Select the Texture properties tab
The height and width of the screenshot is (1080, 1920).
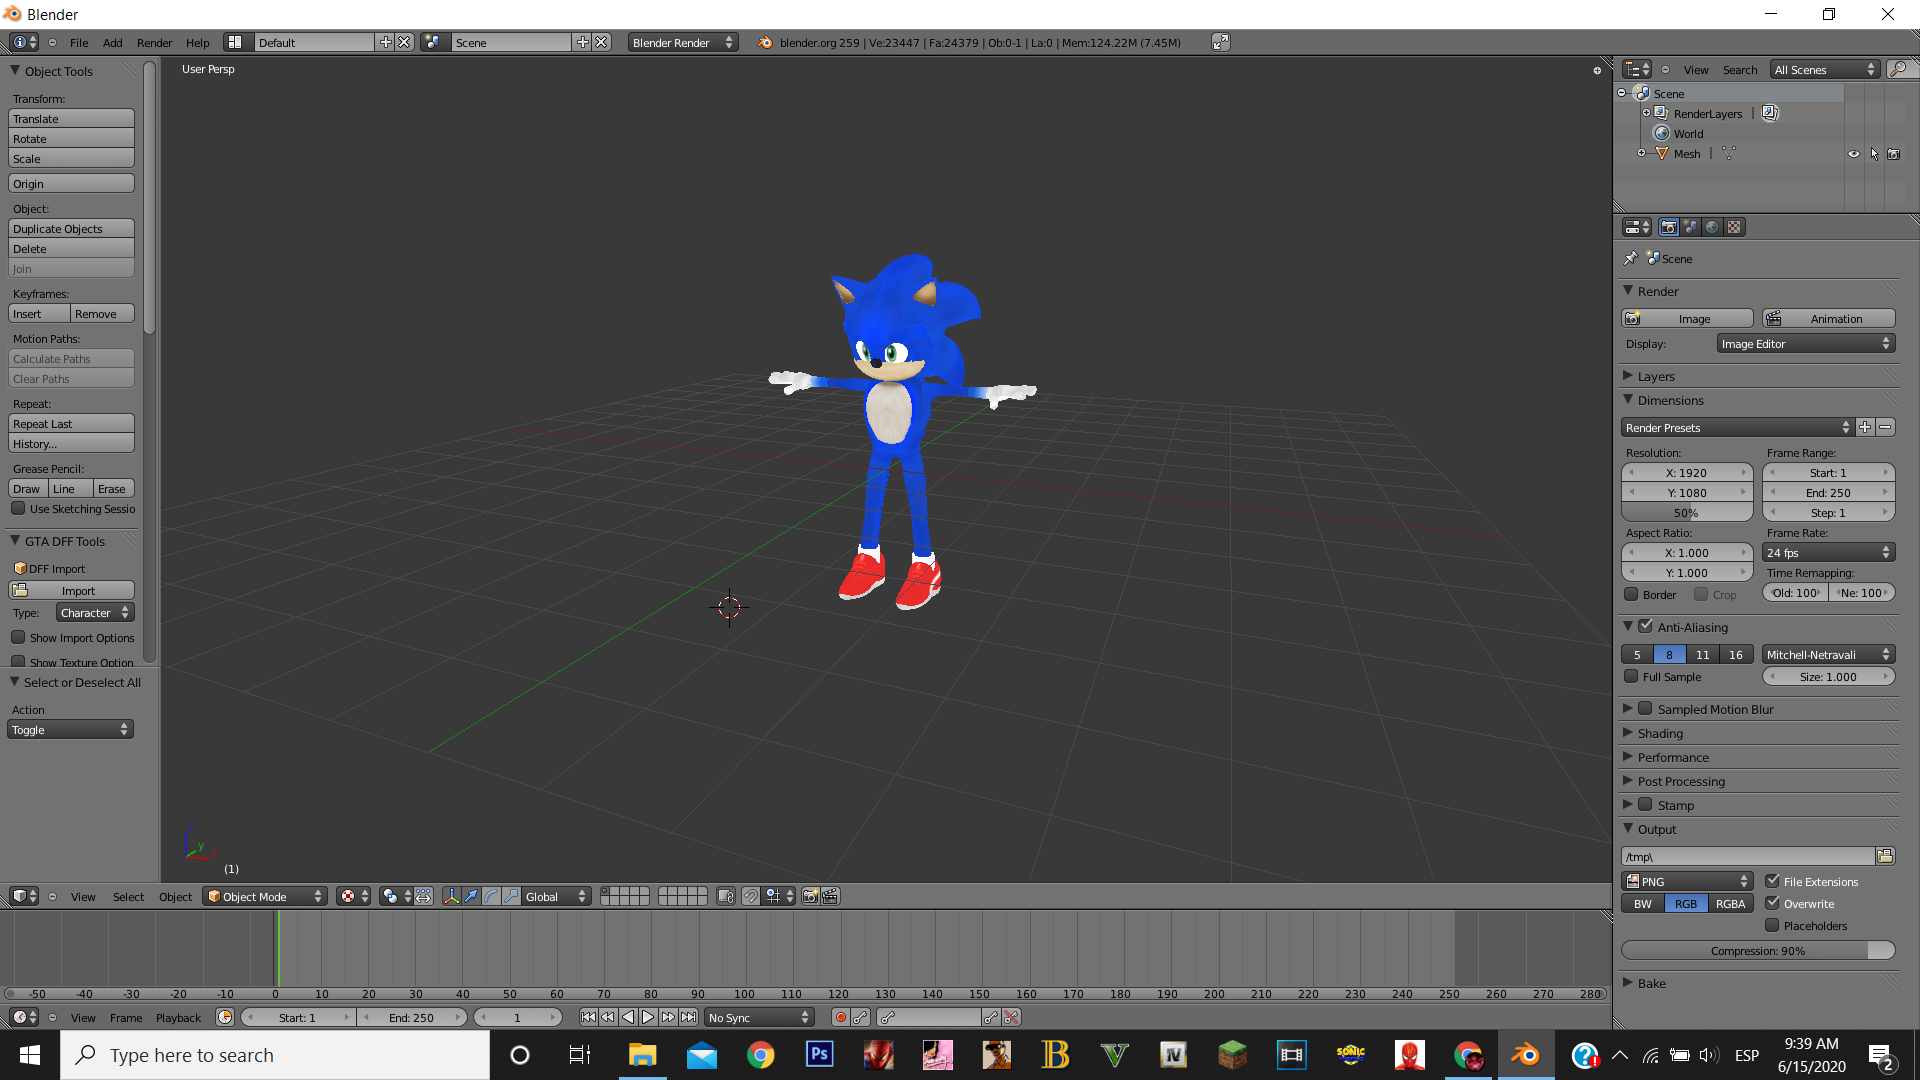1733,227
